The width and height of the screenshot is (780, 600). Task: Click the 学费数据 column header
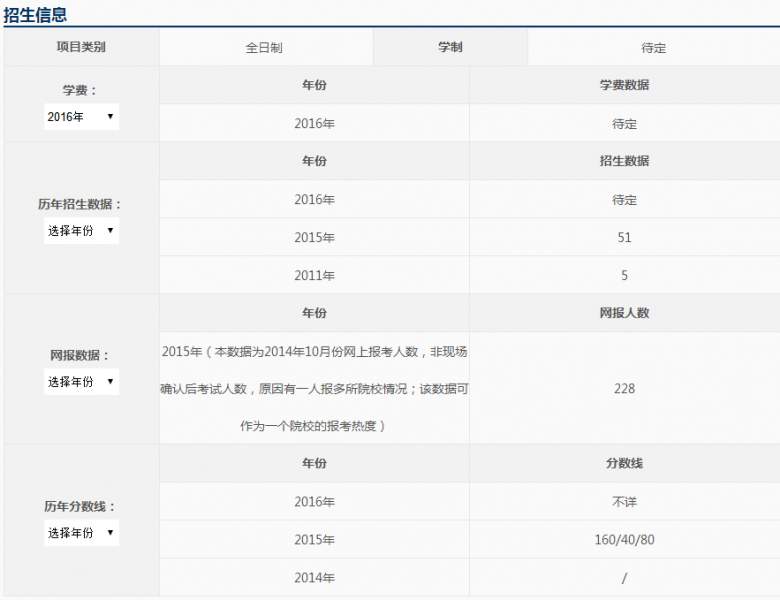coord(624,85)
